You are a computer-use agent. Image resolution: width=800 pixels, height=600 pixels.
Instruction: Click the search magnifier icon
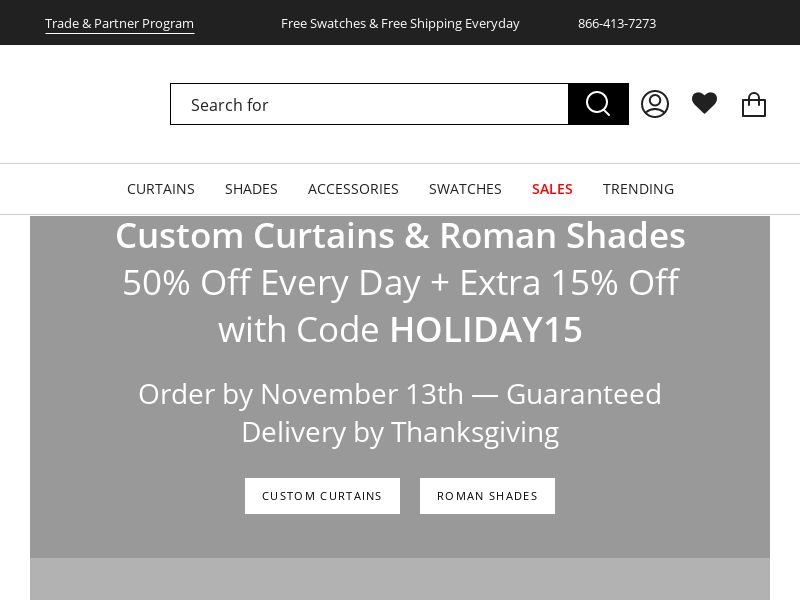(x=598, y=104)
